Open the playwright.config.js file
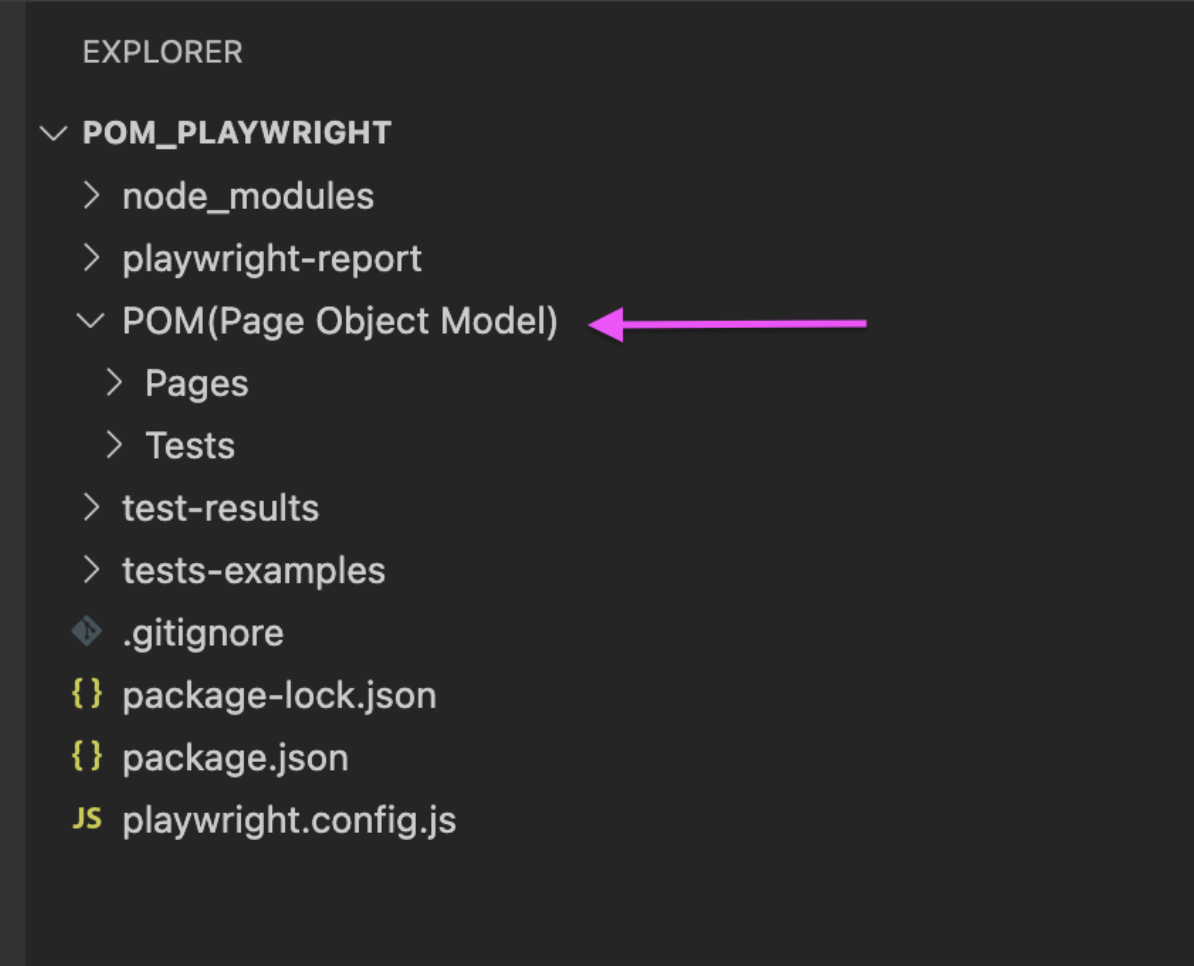 [x=289, y=820]
